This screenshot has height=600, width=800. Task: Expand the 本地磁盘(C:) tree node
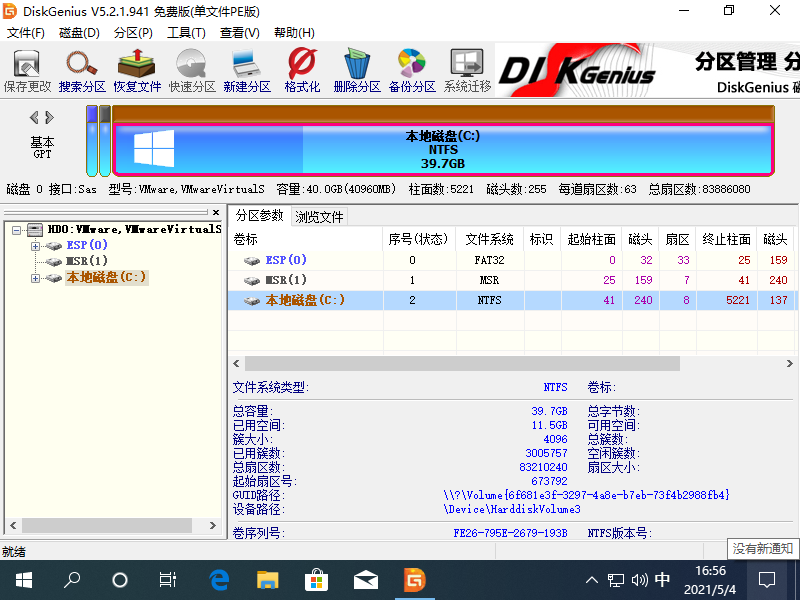point(36,278)
